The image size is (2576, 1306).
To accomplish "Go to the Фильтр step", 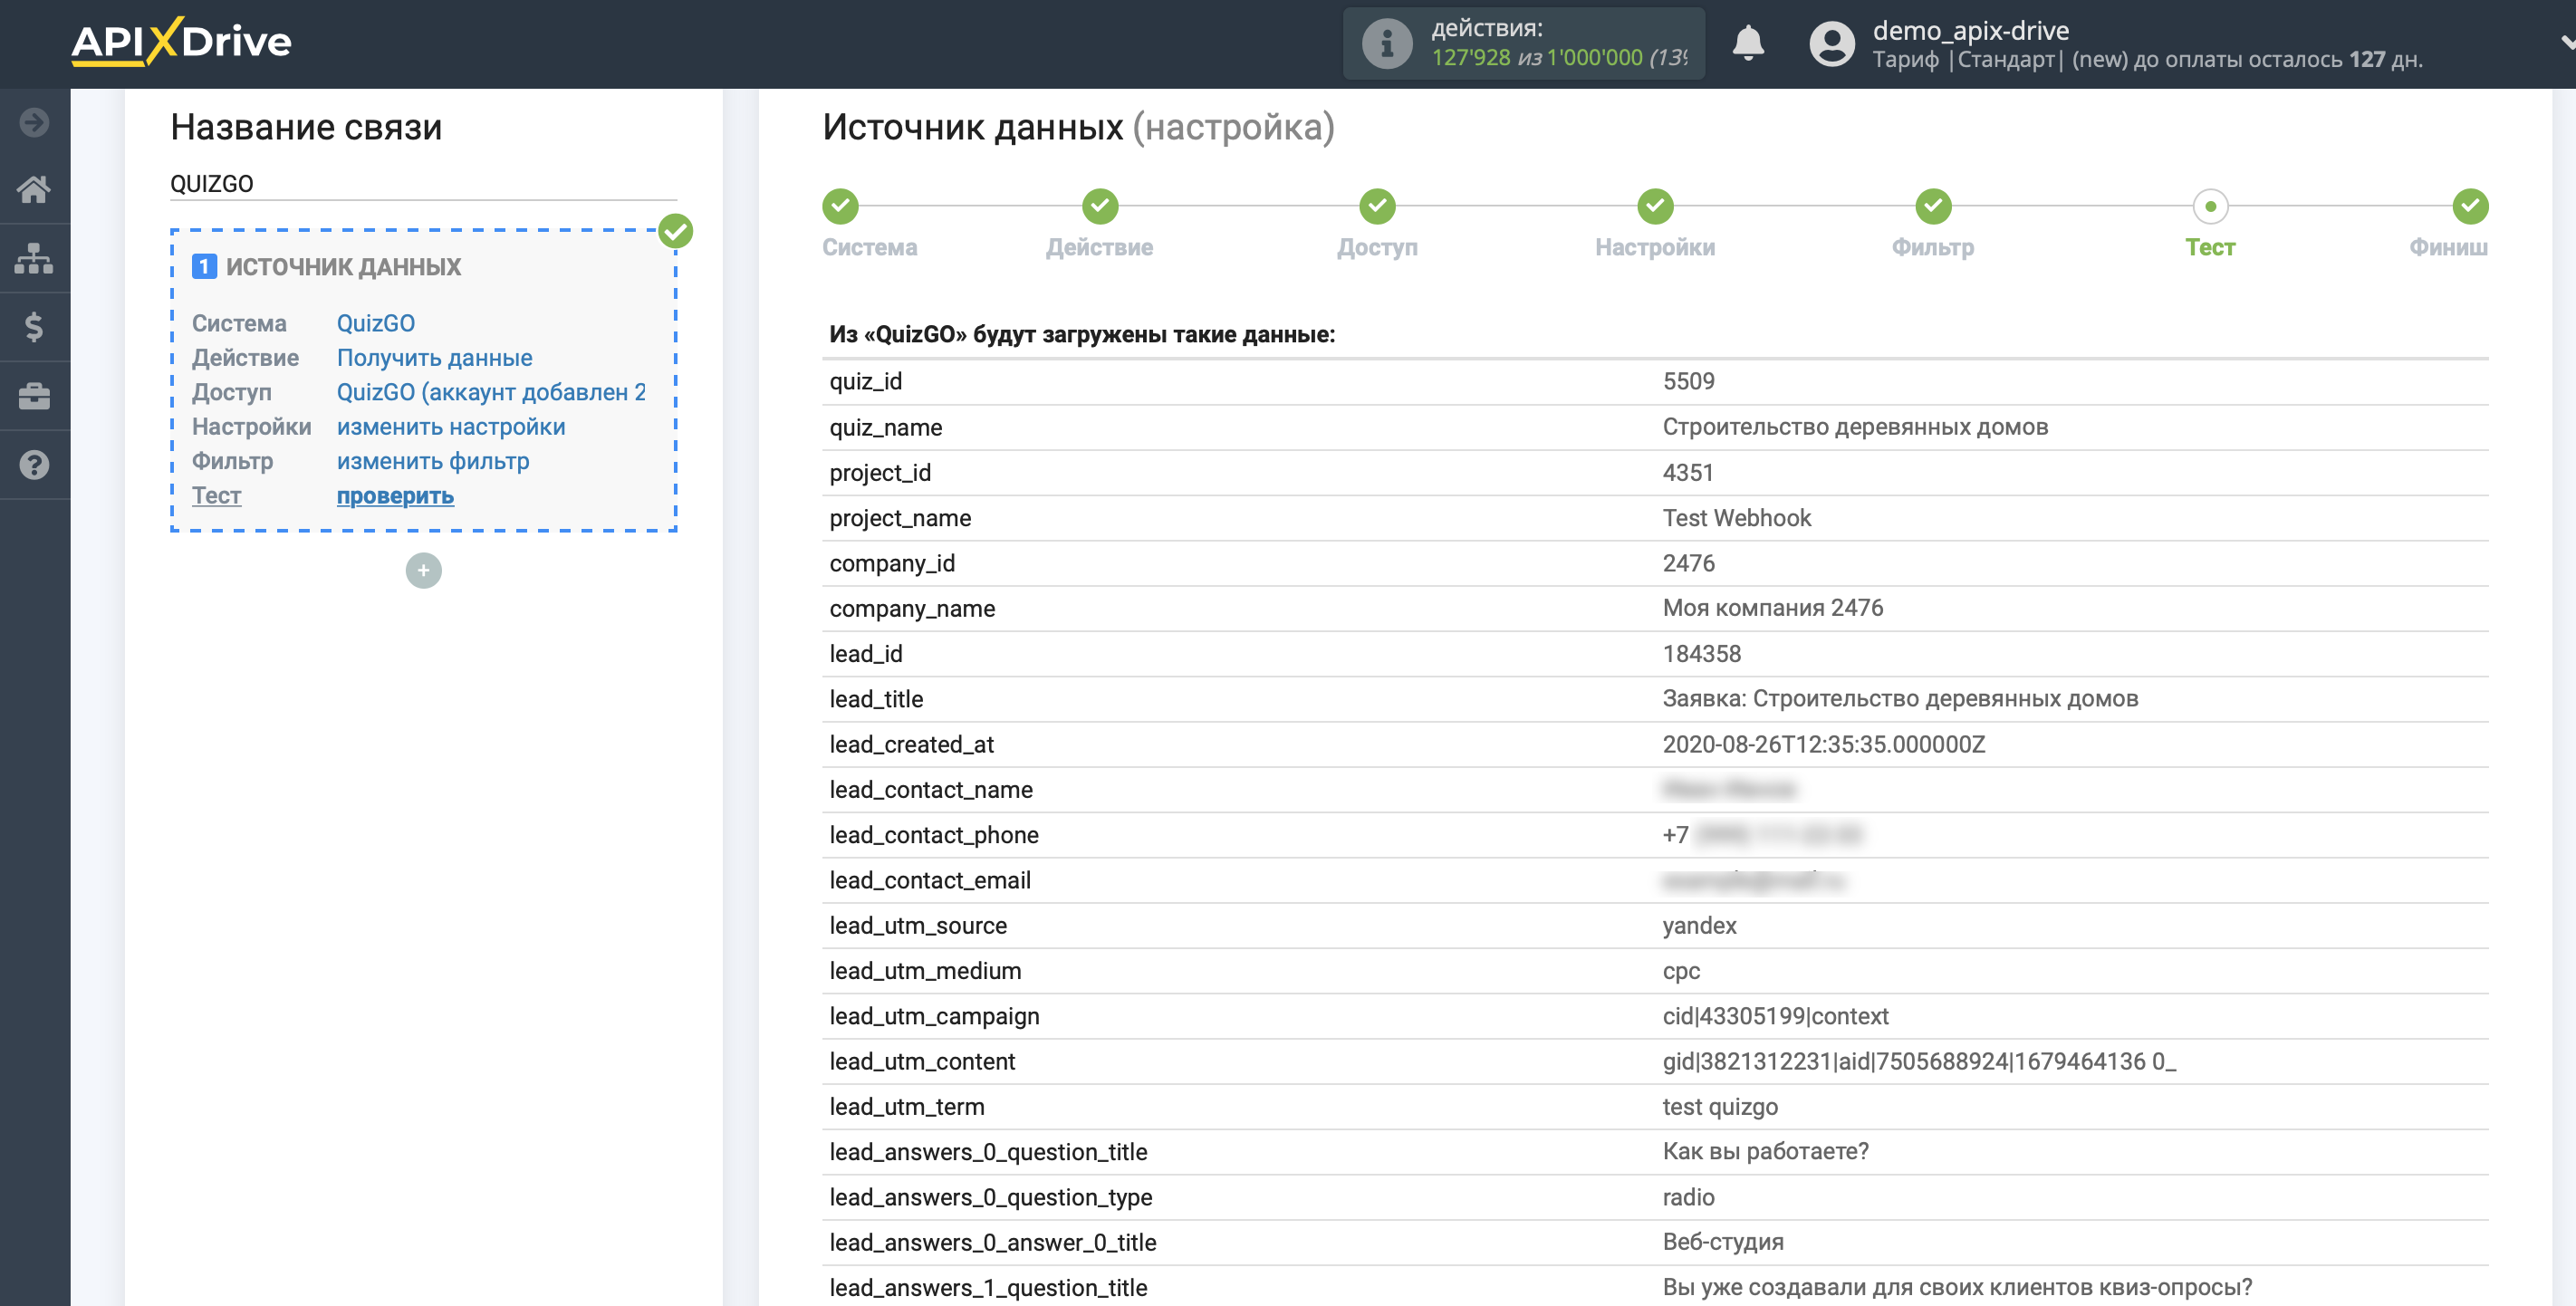I will coord(1932,207).
